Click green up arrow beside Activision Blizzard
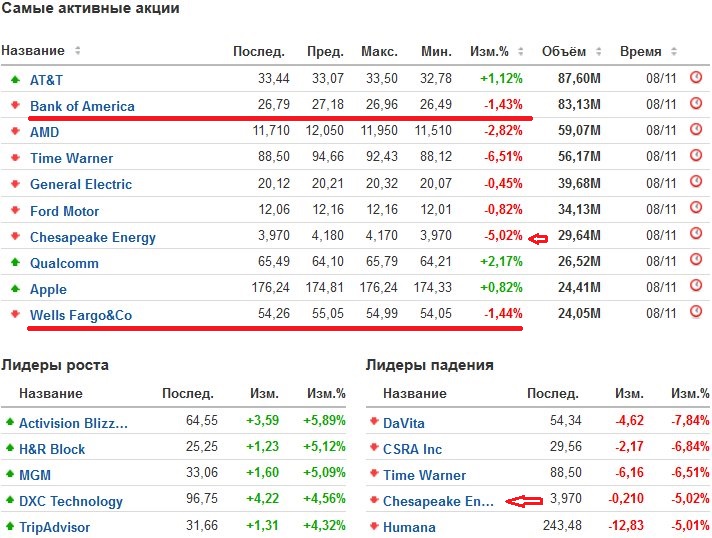 (x=10, y=423)
